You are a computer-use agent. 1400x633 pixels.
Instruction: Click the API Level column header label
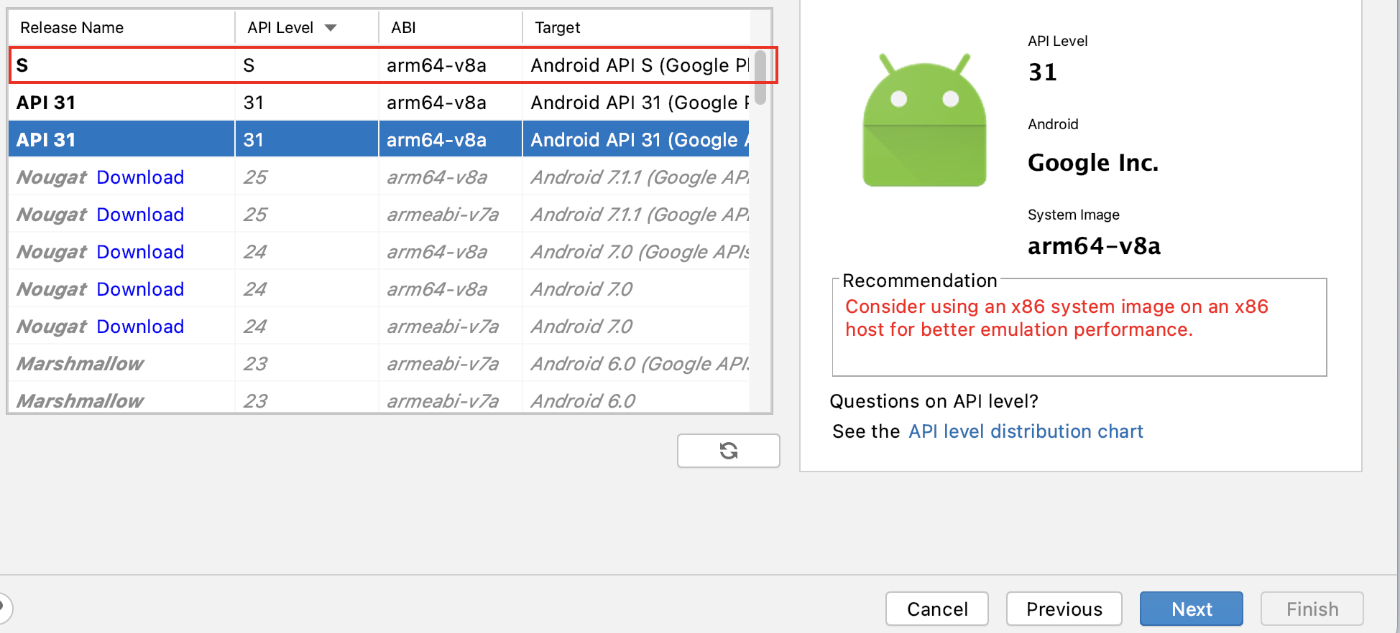click(280, 28)
